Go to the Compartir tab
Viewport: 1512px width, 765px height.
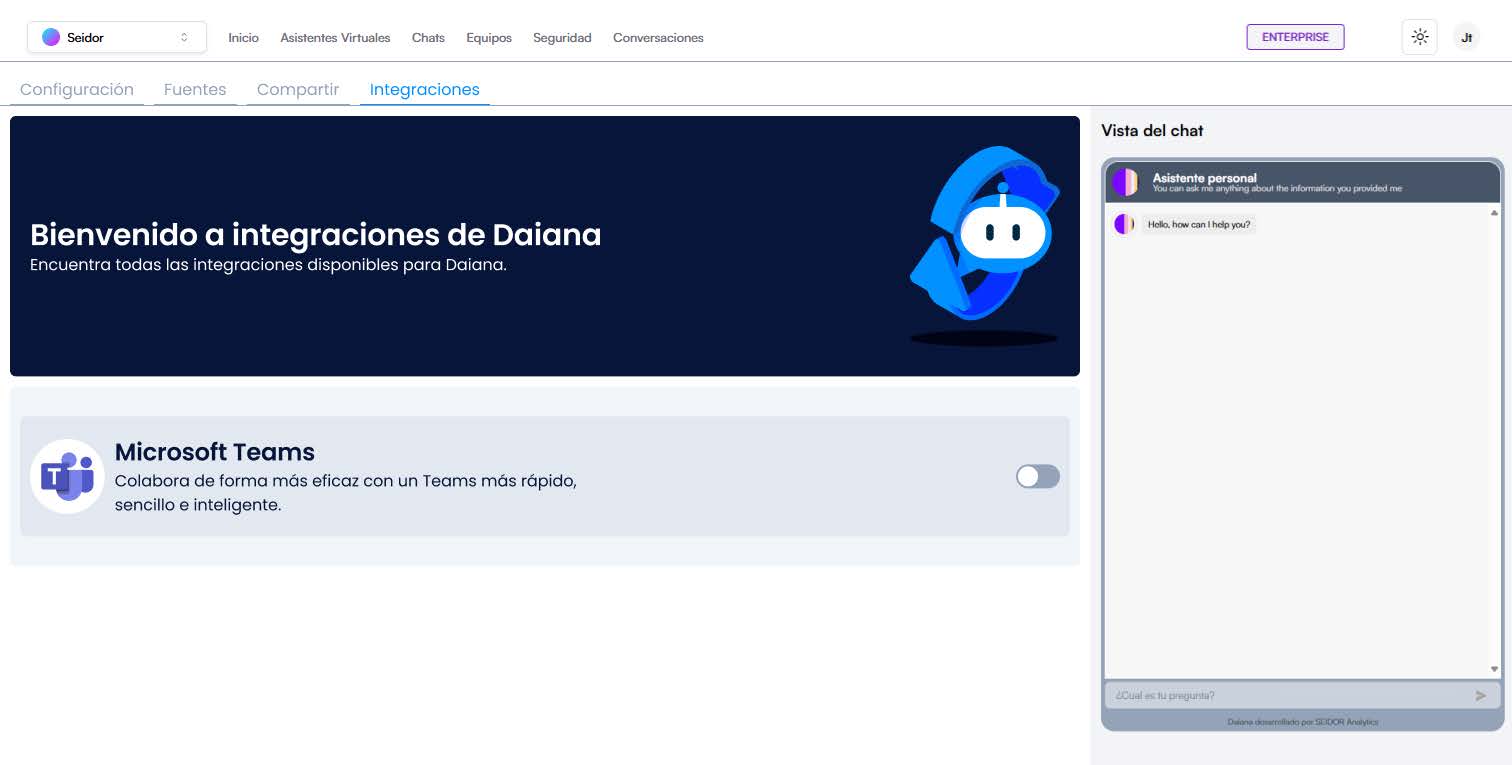coord(298,89)
